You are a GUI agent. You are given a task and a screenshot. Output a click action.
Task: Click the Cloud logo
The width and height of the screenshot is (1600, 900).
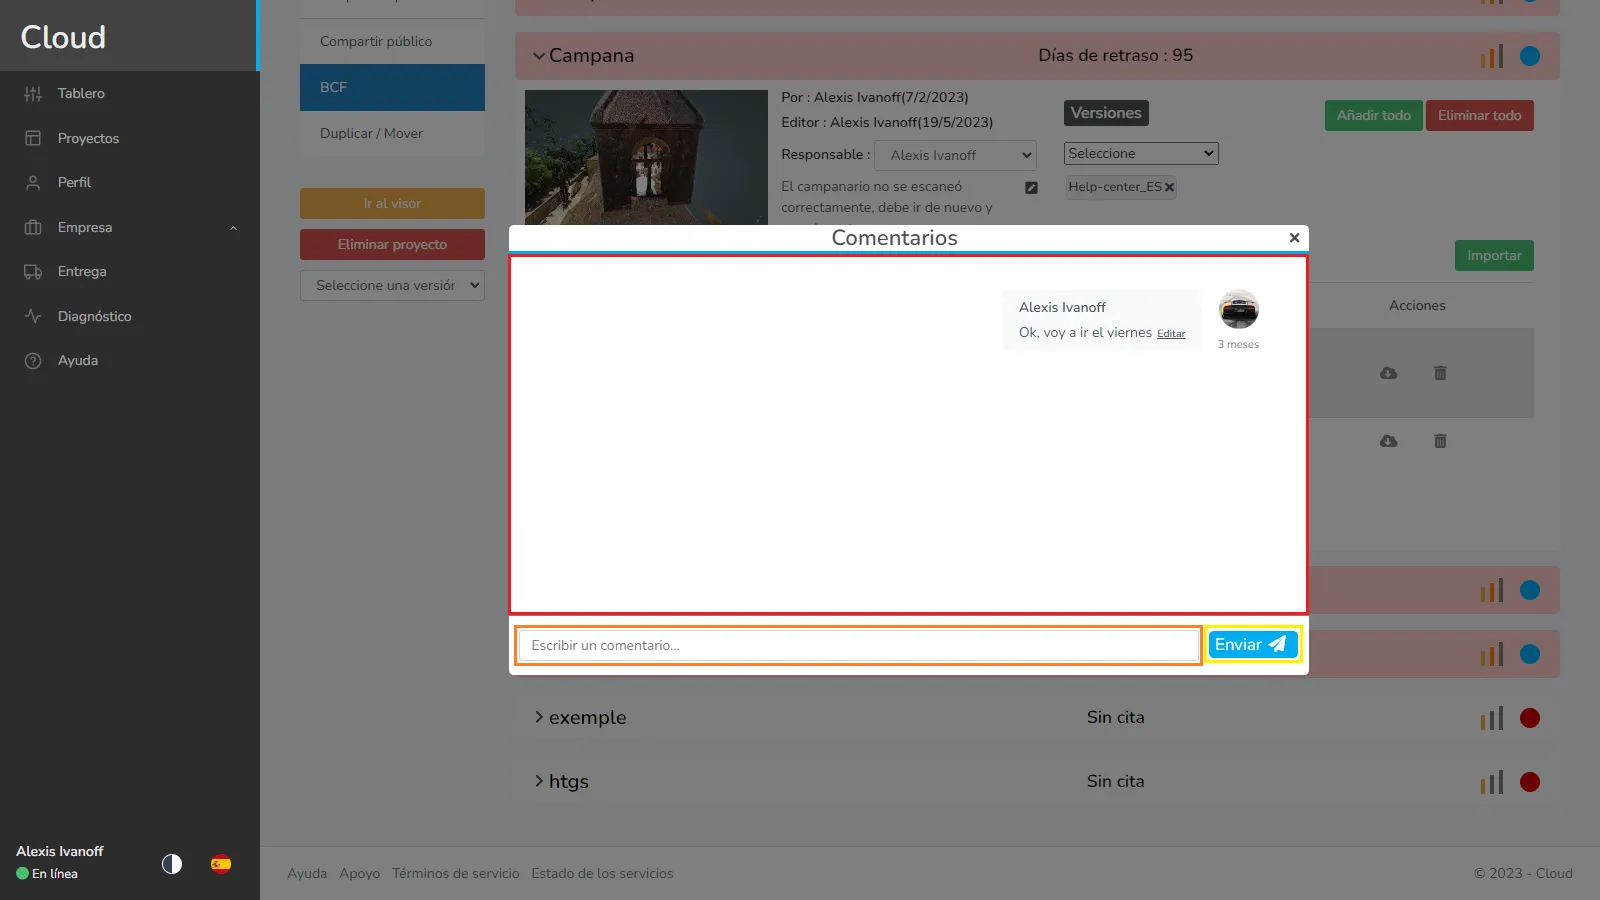coord(63,37)
